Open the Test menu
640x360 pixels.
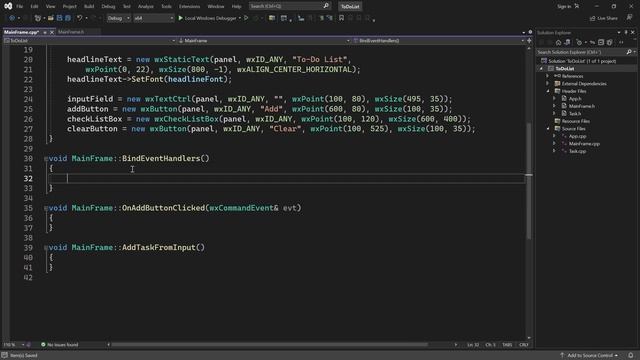click(127, 7)
